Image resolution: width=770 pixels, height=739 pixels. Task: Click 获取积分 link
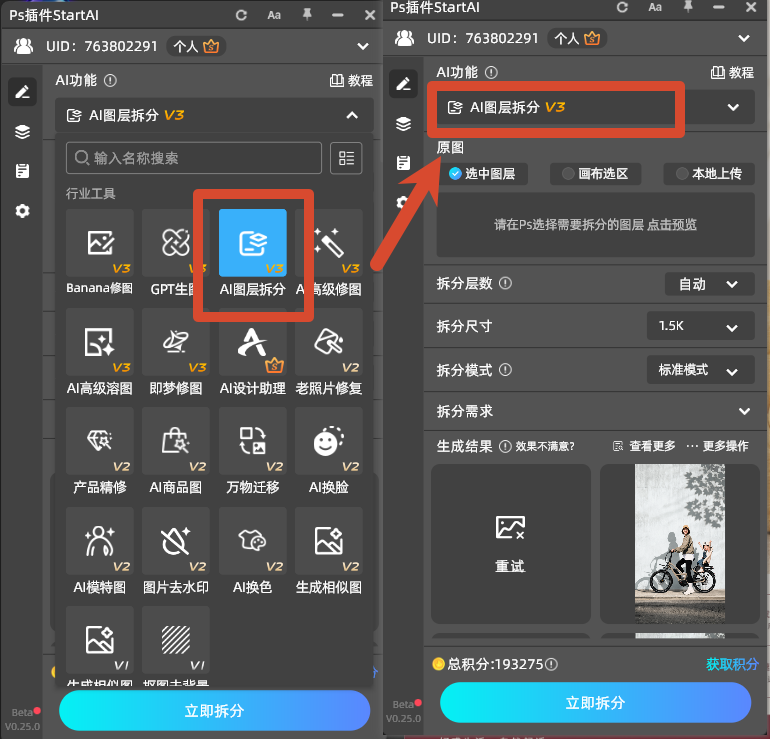[x=732, y=664]
